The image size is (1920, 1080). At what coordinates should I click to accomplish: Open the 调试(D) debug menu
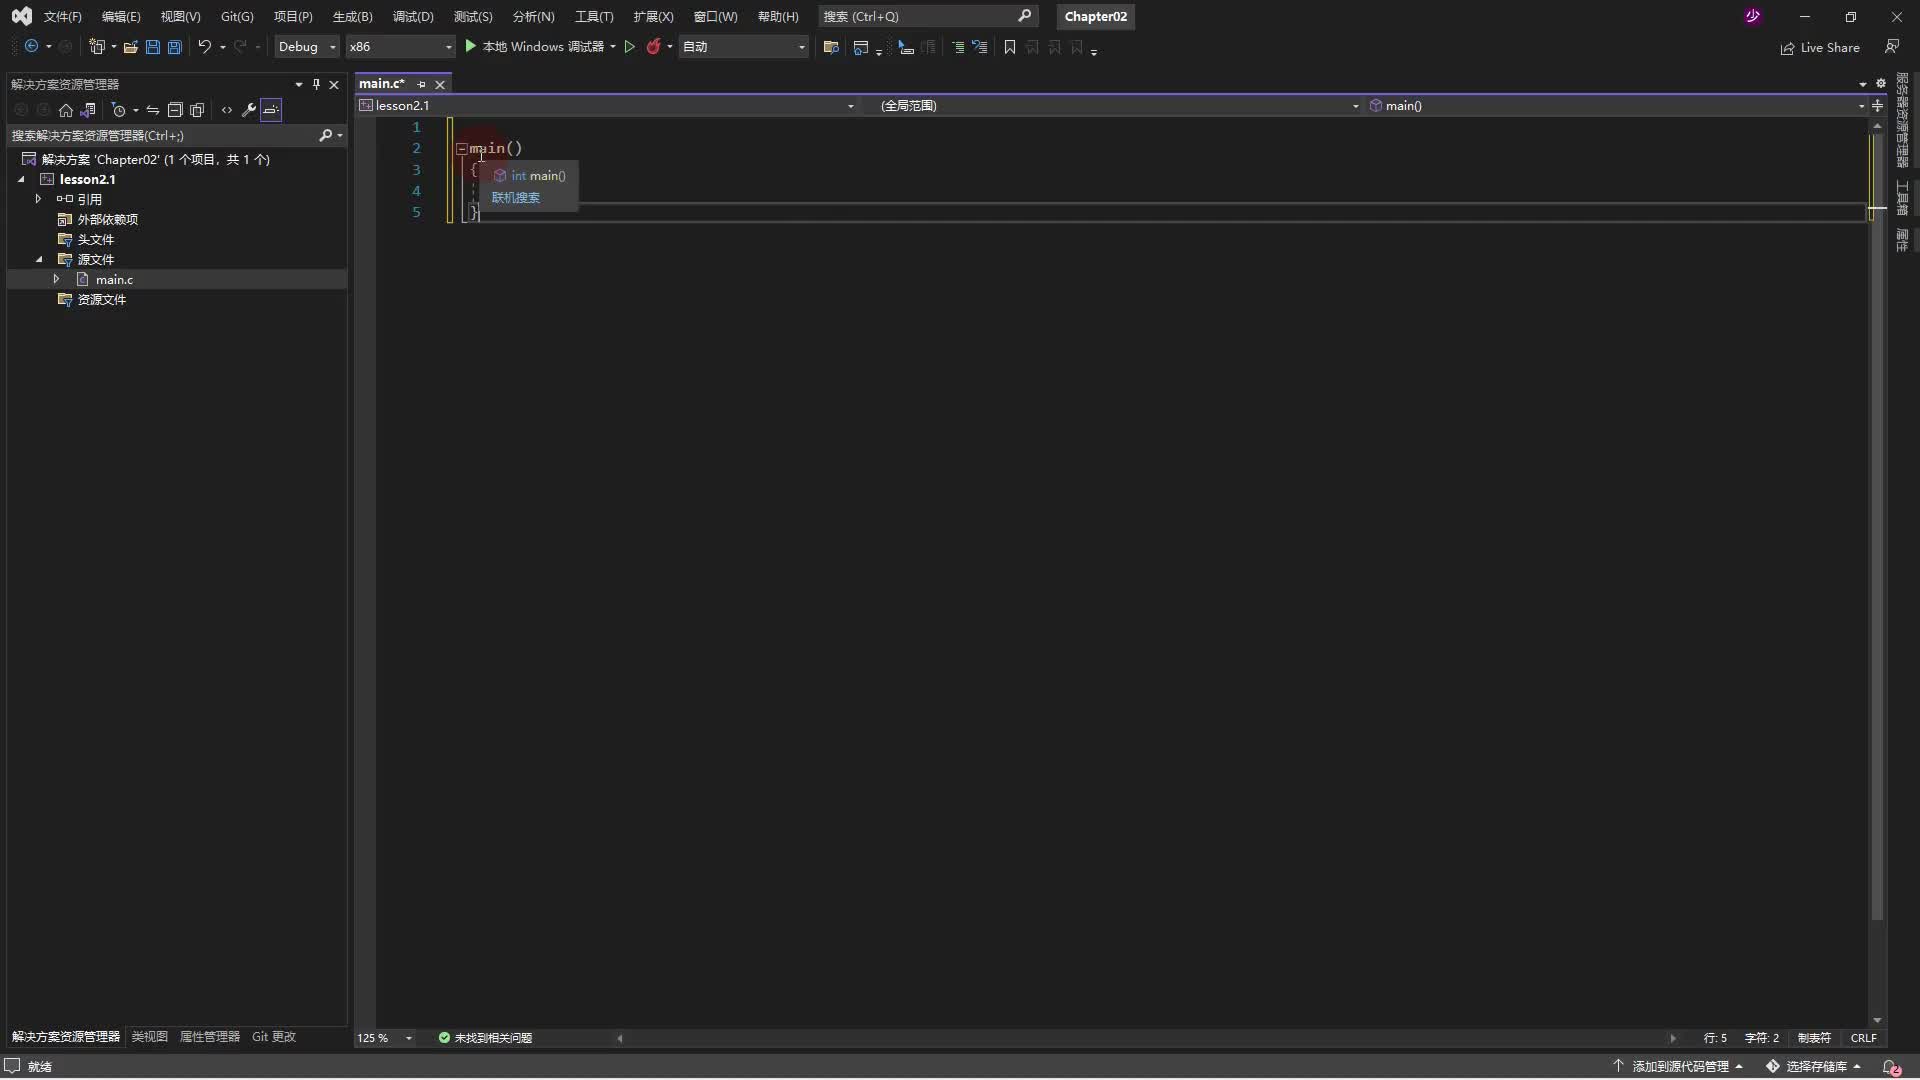[413, 16]
